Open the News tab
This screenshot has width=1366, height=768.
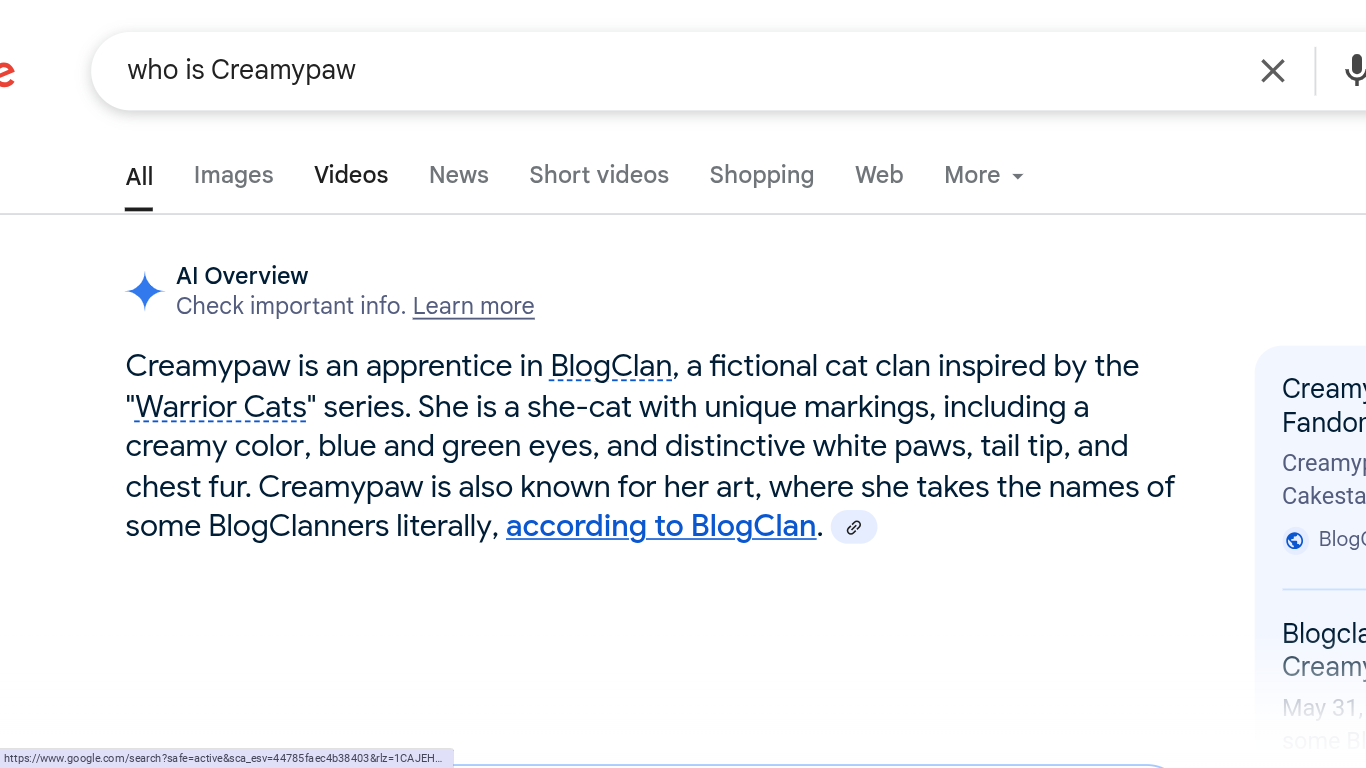[x=459, y=175]
